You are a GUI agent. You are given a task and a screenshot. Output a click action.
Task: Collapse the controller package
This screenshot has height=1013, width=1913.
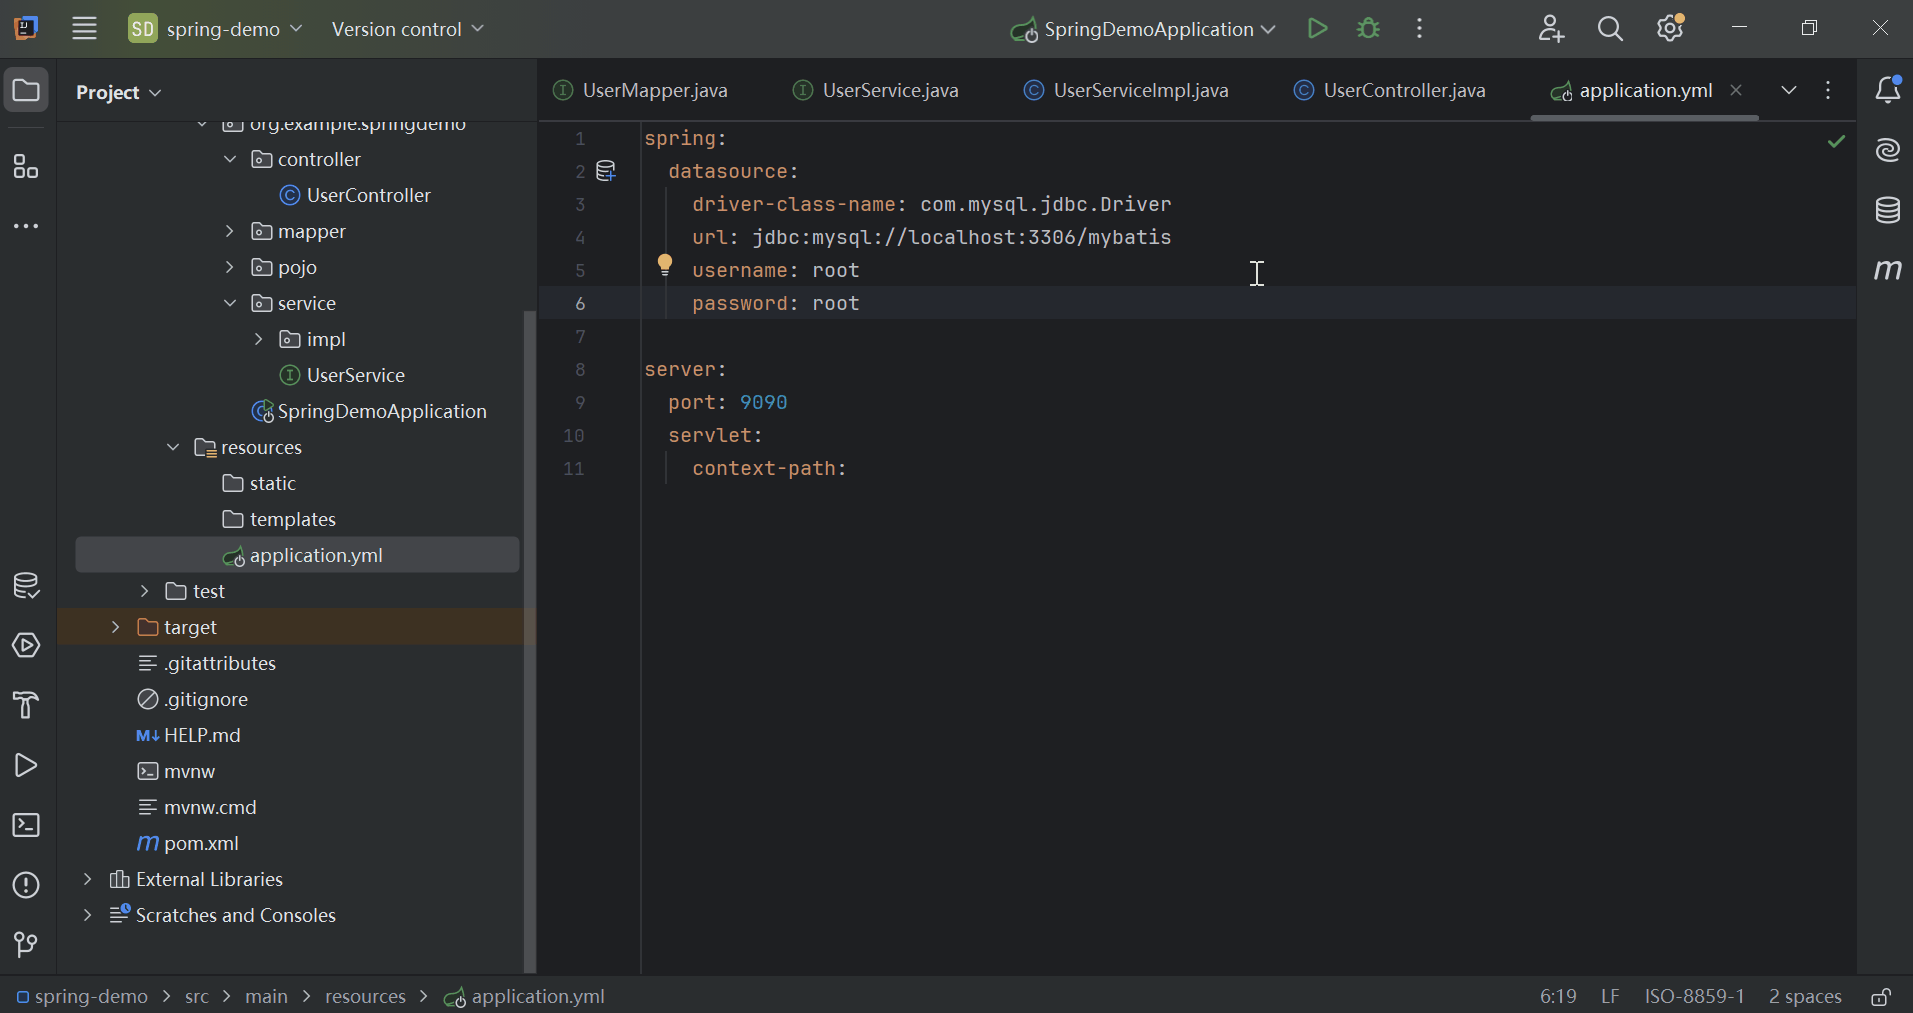tap(230, 159)
